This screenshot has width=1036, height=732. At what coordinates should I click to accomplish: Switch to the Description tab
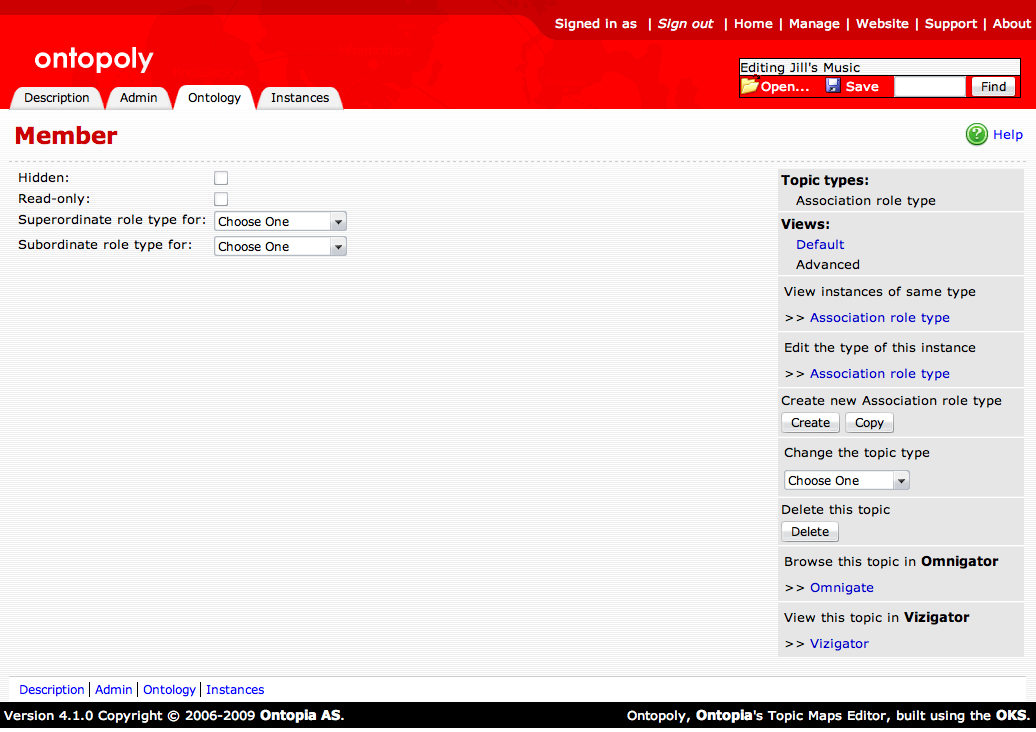point(57,98)
